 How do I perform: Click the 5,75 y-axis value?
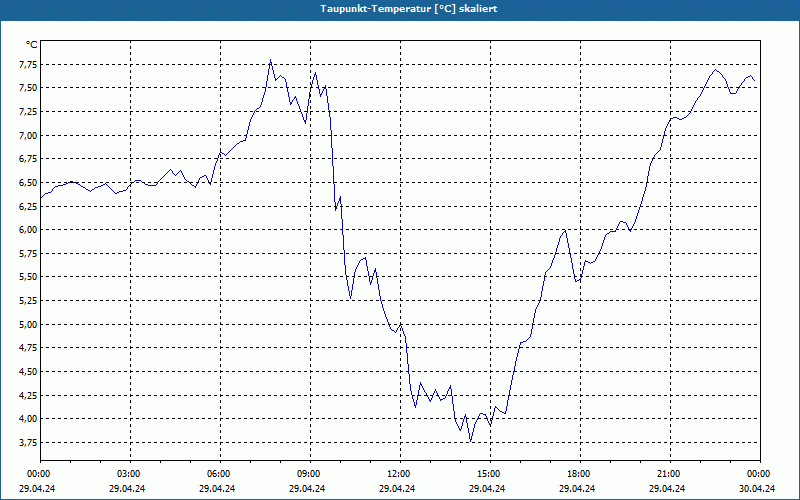click(29, 254)
